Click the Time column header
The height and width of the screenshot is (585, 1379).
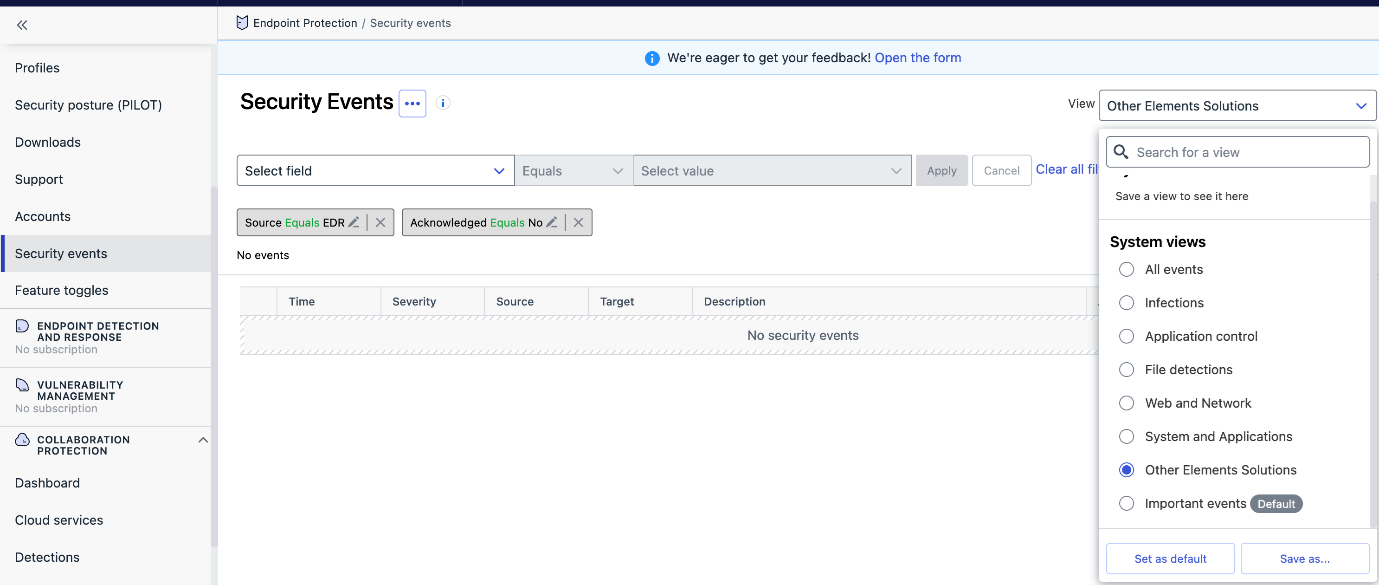click(328, 301)
